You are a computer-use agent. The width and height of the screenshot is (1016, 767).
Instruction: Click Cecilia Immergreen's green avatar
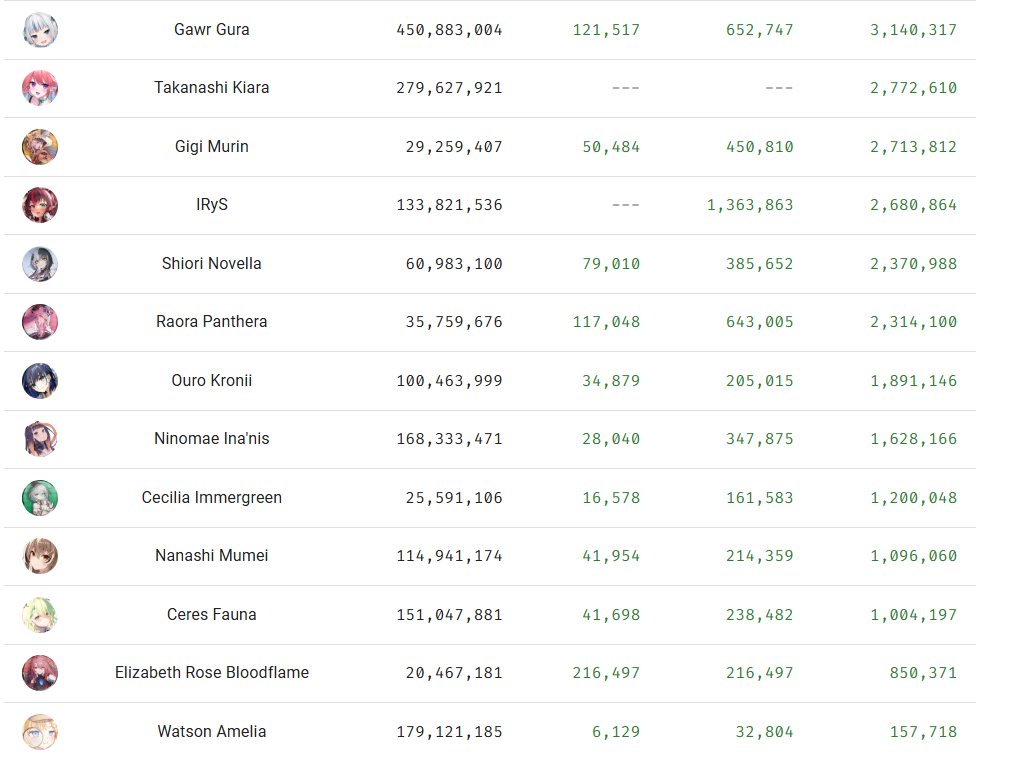coord(40,498)
